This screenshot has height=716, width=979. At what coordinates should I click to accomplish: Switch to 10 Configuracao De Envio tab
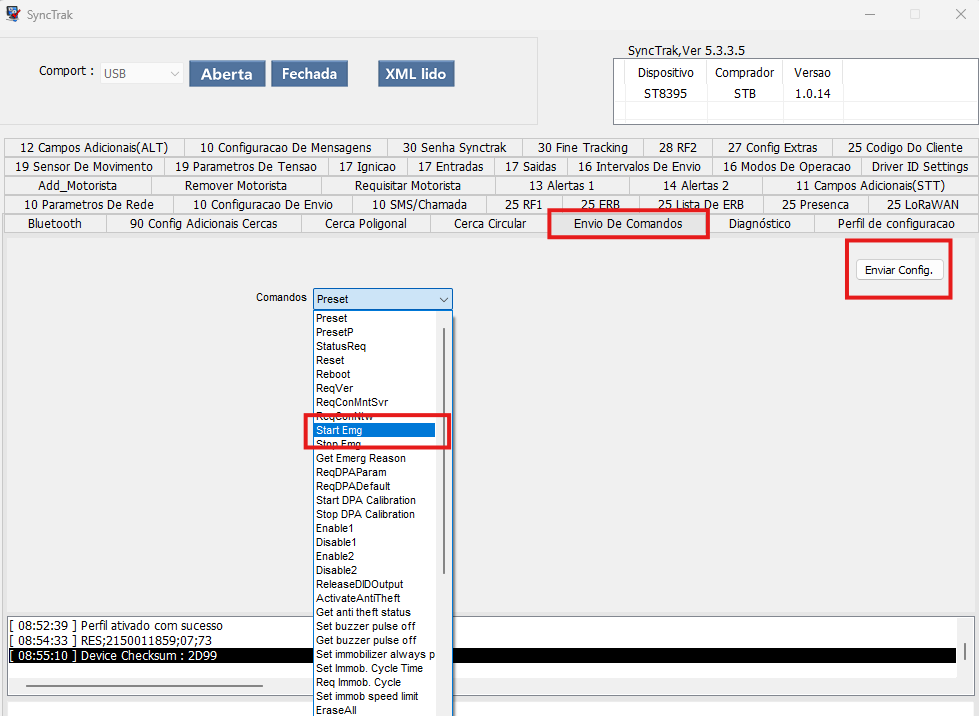263,205
